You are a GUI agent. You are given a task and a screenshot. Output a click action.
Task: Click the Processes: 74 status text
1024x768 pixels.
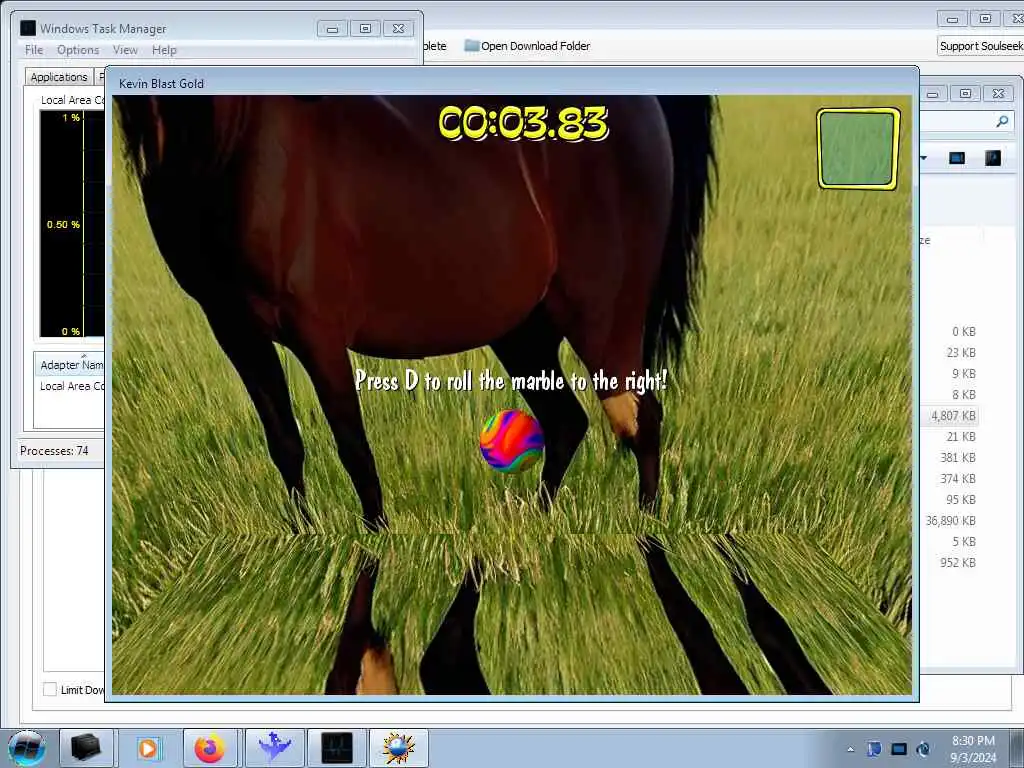tap(54, 451)
